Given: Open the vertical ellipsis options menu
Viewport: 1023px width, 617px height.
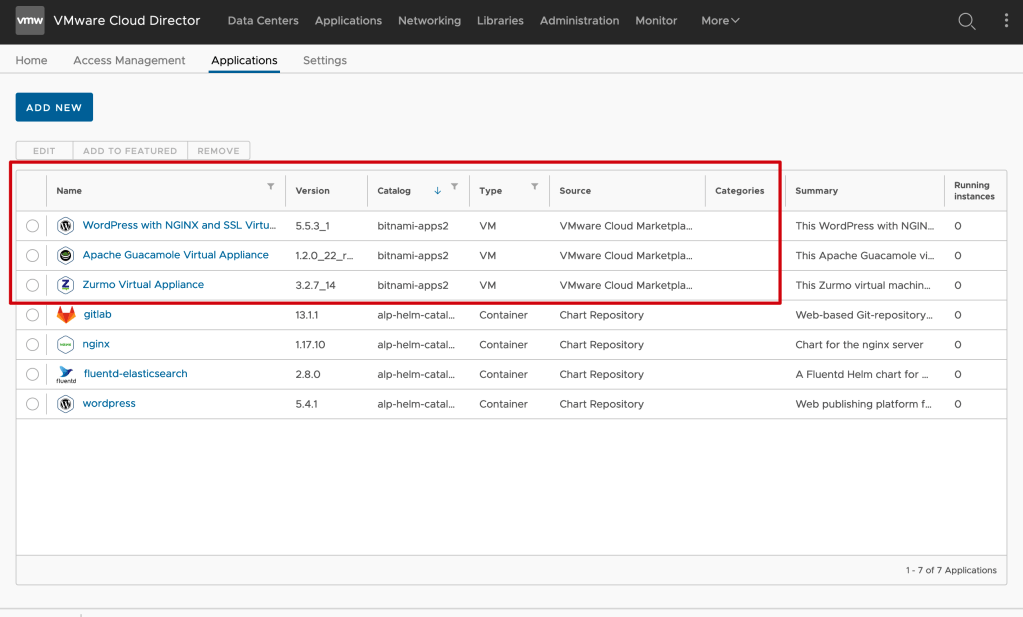Looking at the screenshot, I should pyautogui.click(x=1006, y=21).
